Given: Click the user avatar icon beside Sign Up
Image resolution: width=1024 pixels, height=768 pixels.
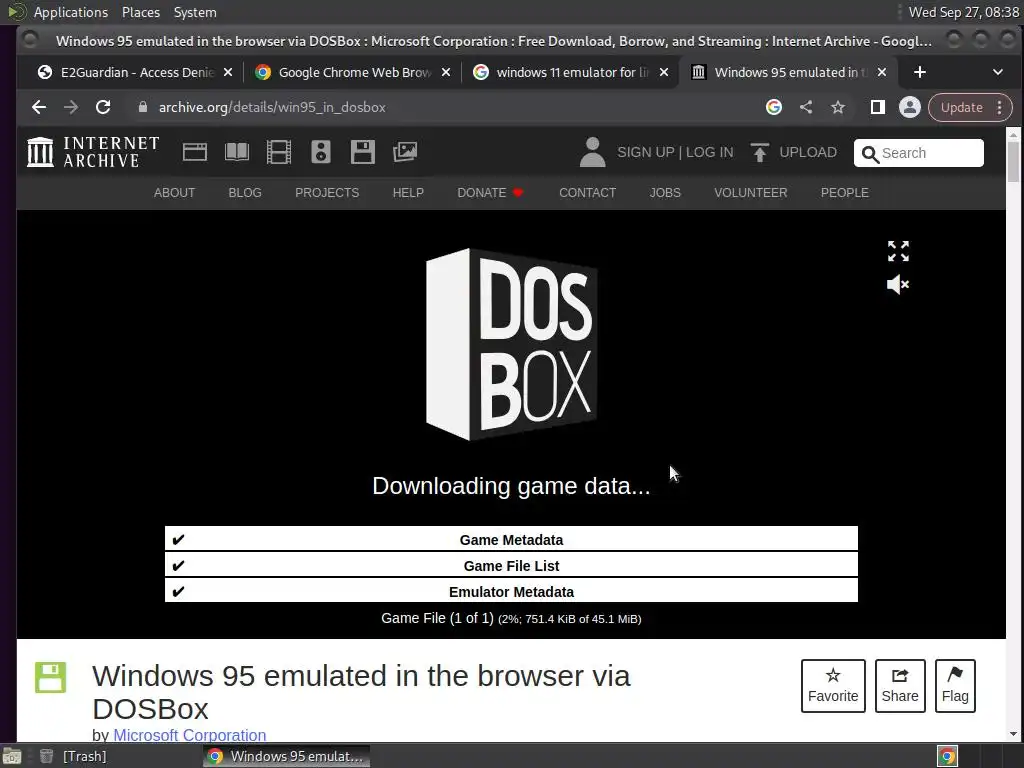Looking at the screenshot, I should tap(592, 152).
